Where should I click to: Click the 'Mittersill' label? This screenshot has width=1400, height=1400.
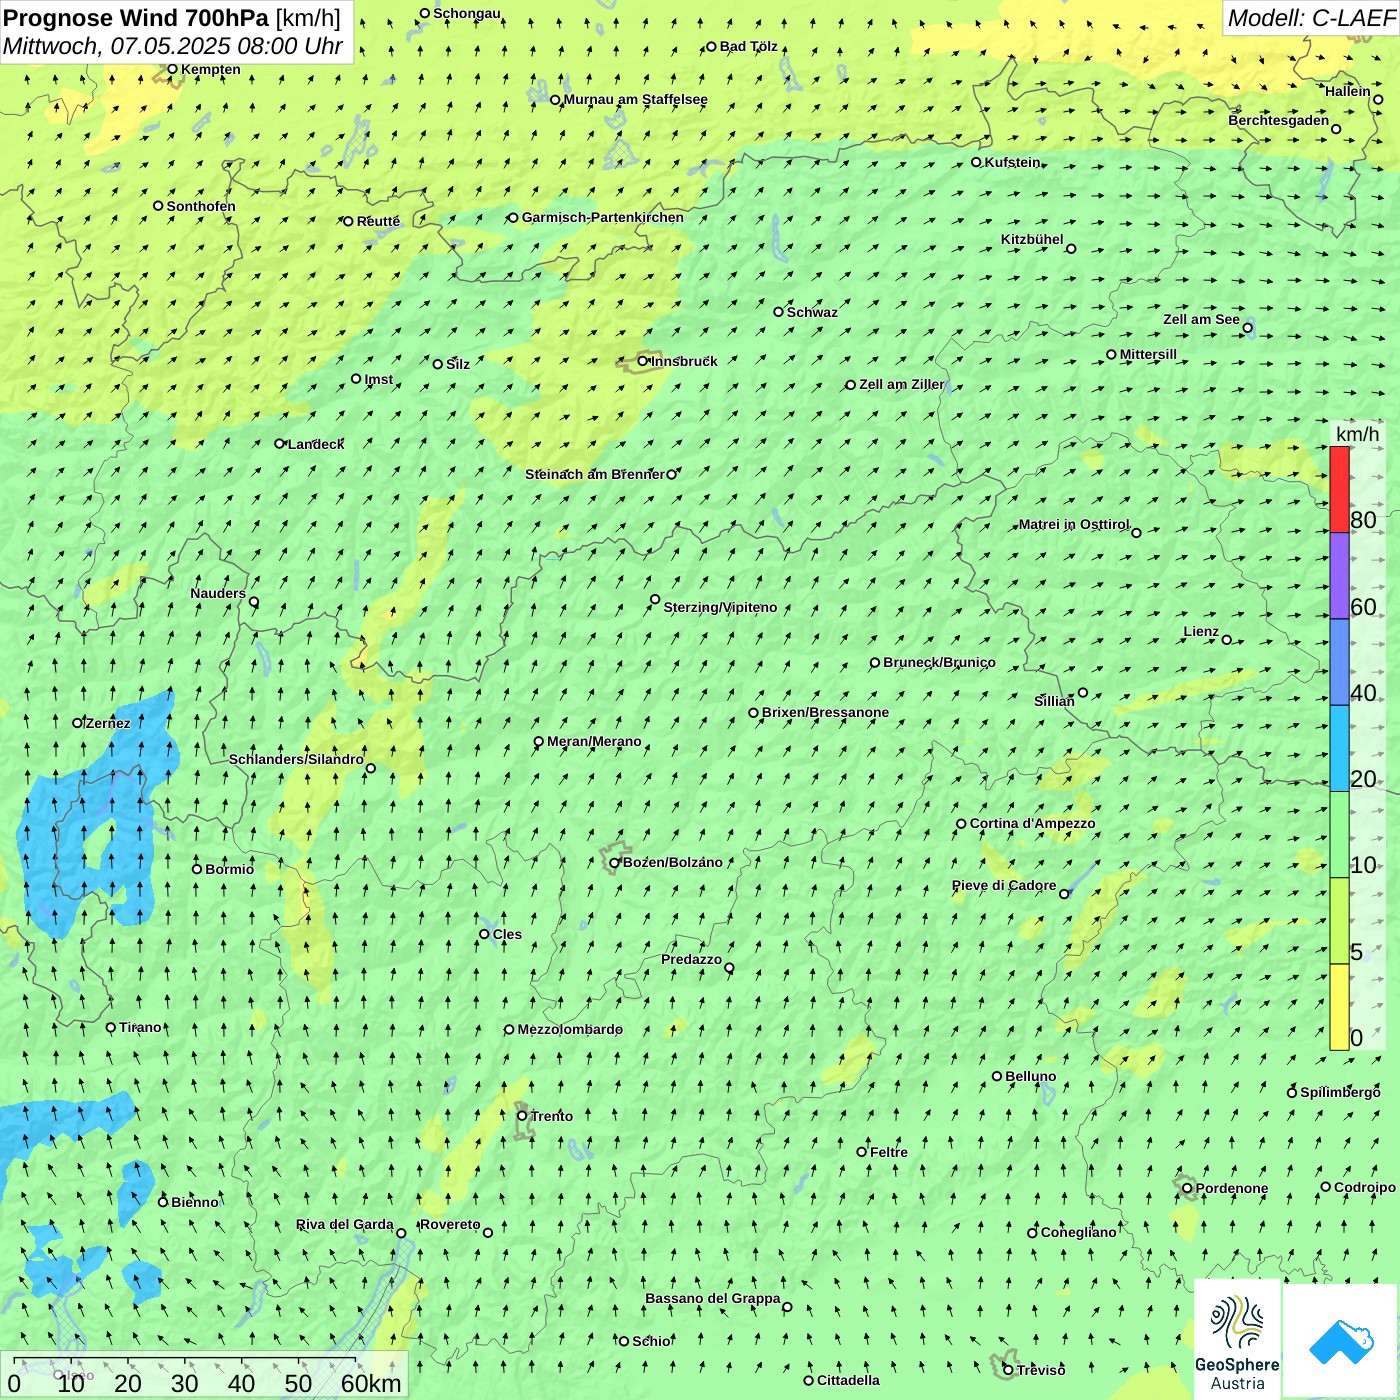tap(1148, 354)
